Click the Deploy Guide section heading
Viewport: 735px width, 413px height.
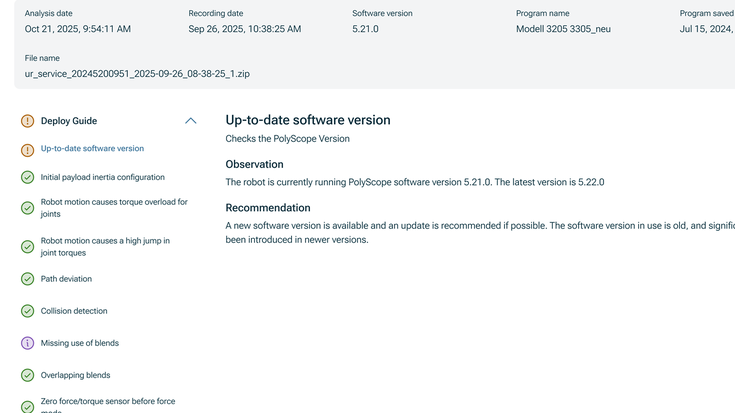point(69,121)
